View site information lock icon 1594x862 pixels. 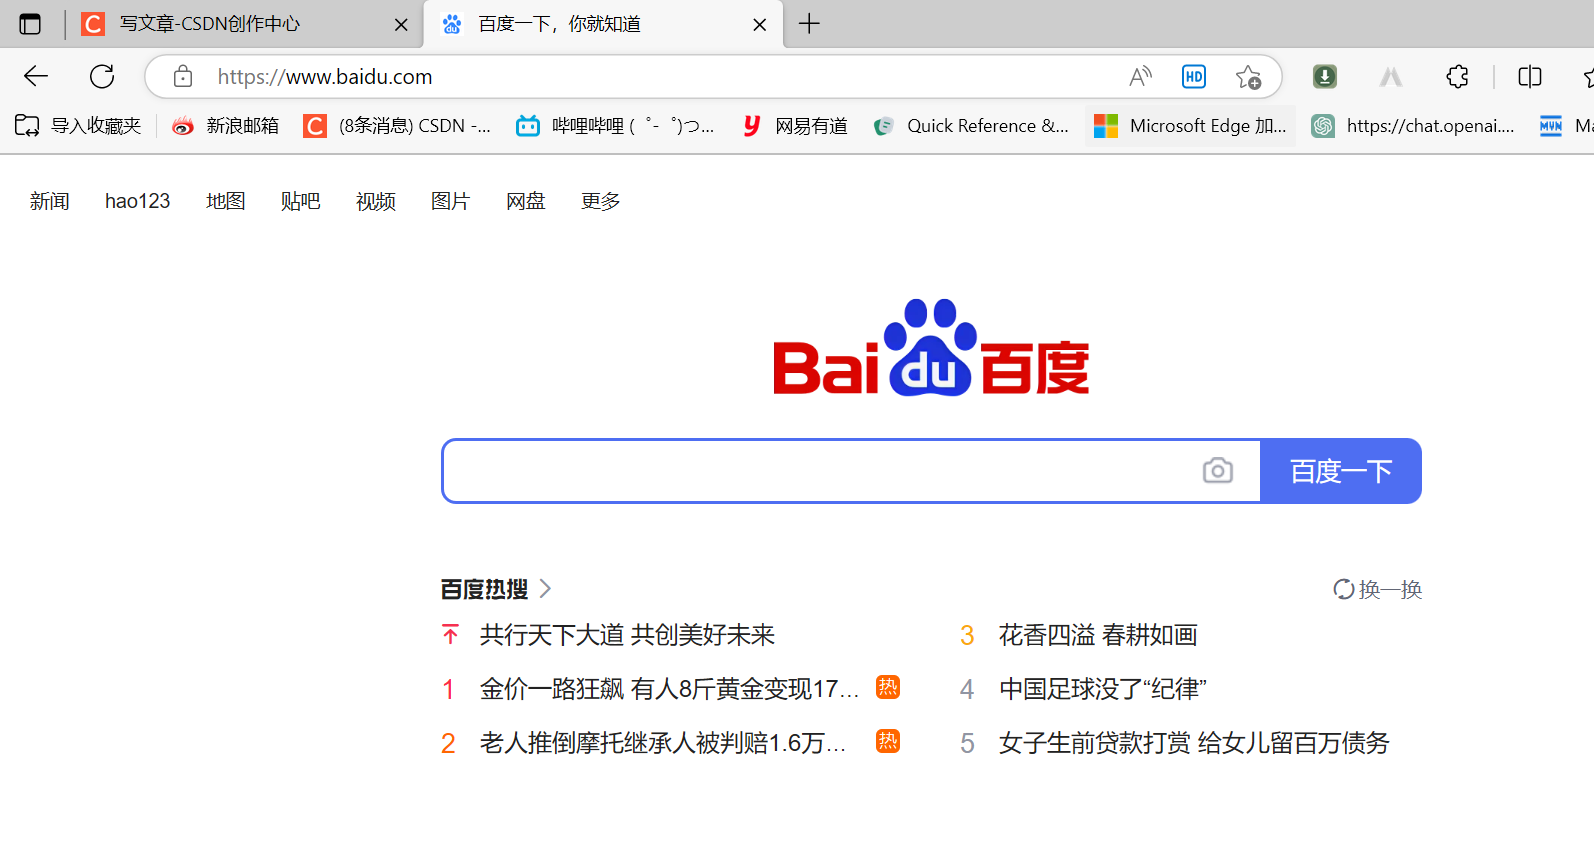point(182,77)
